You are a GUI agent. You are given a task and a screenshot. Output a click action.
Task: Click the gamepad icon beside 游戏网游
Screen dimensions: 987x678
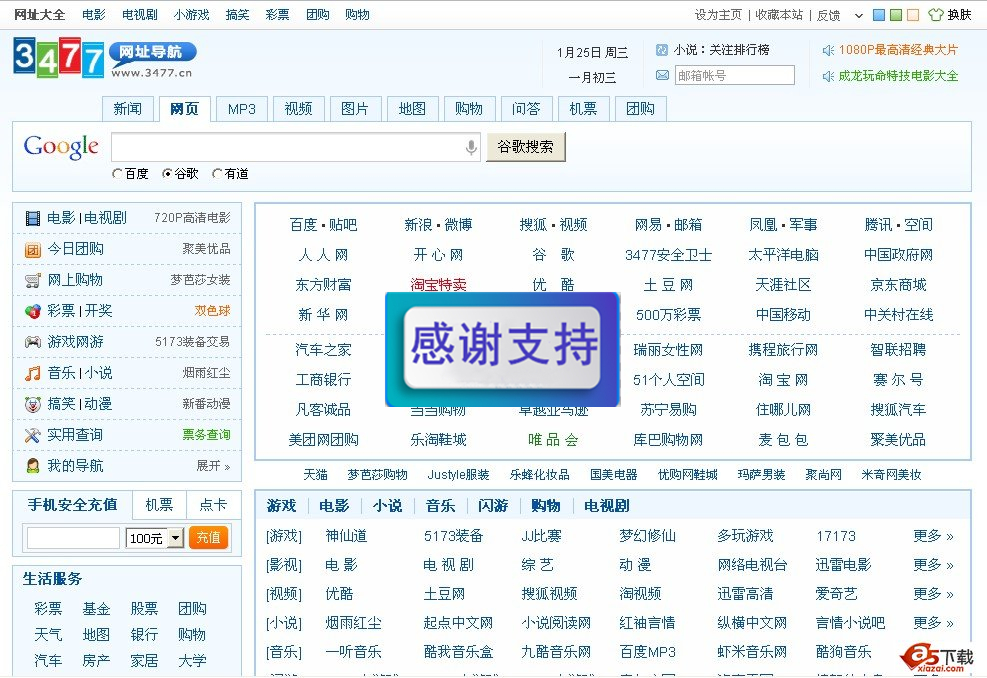coord(33,342)
